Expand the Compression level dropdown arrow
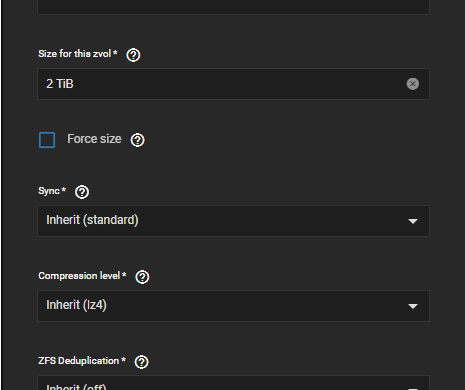Screen dimensions: 465x390 click(x=413, y=306)
